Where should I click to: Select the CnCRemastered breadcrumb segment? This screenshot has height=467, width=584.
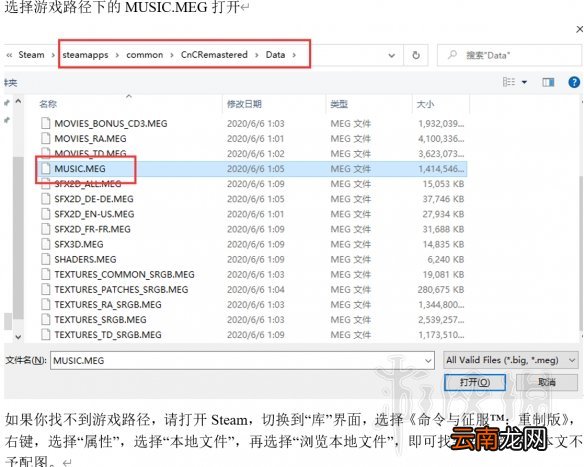click(x=214, y=55)
